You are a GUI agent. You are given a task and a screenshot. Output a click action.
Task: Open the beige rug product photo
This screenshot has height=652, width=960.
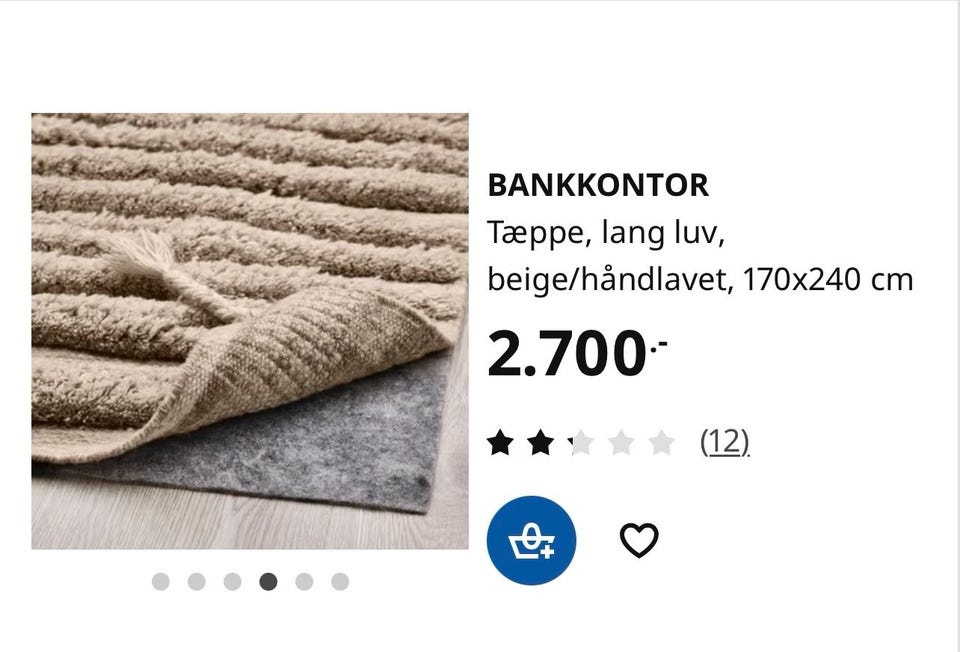pos(250,331)
